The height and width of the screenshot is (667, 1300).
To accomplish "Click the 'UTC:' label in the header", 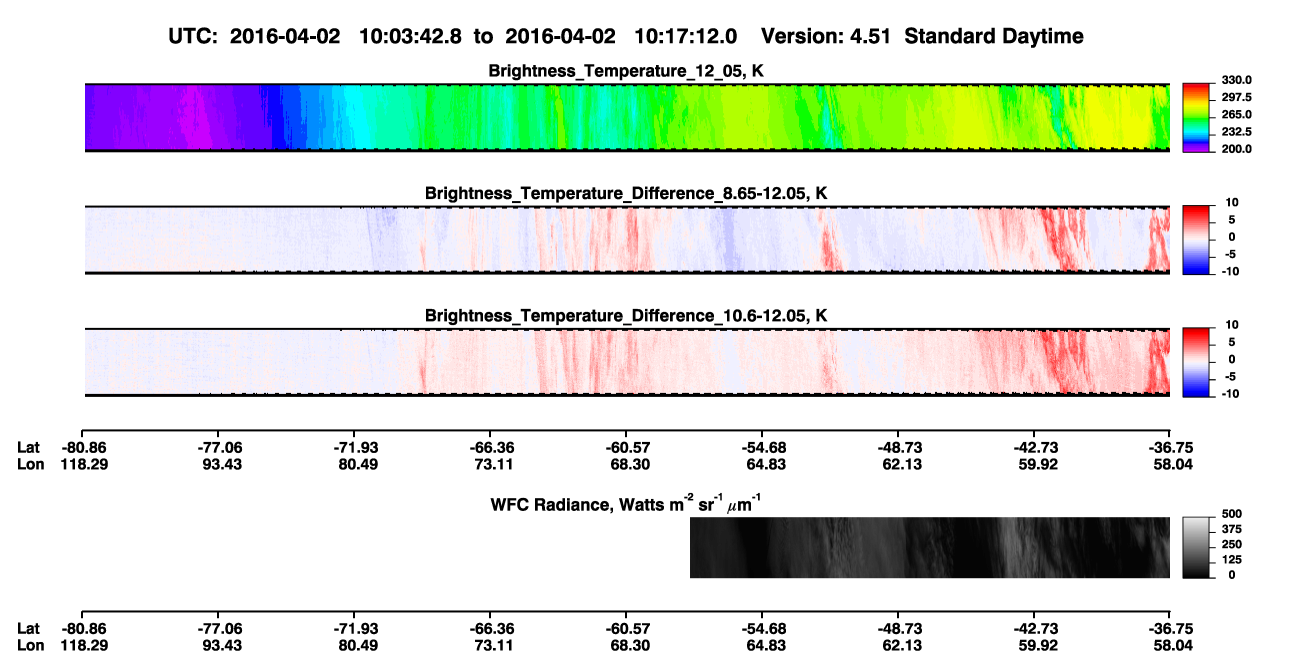I will coord(194,36).
